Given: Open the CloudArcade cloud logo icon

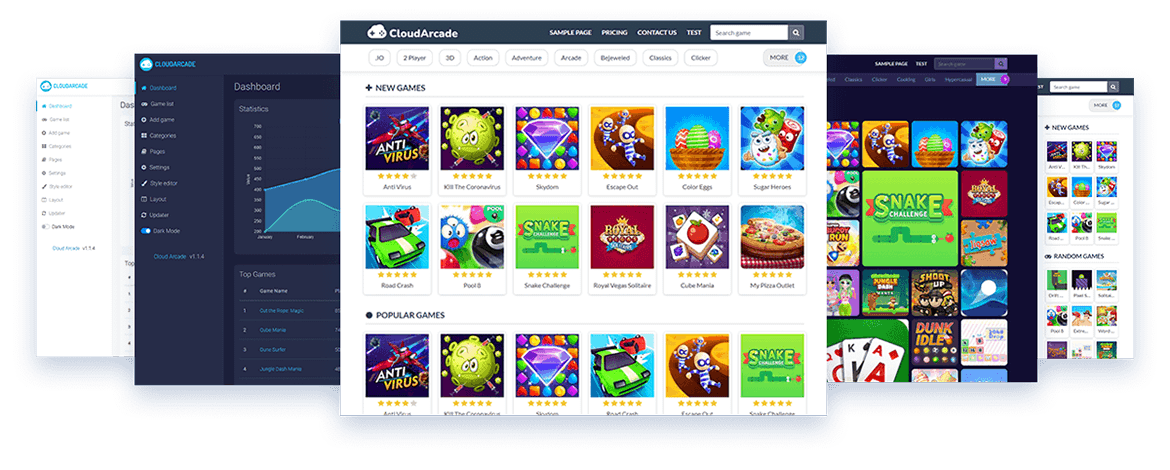Looking at the screenshot, I should click(375, 32).
